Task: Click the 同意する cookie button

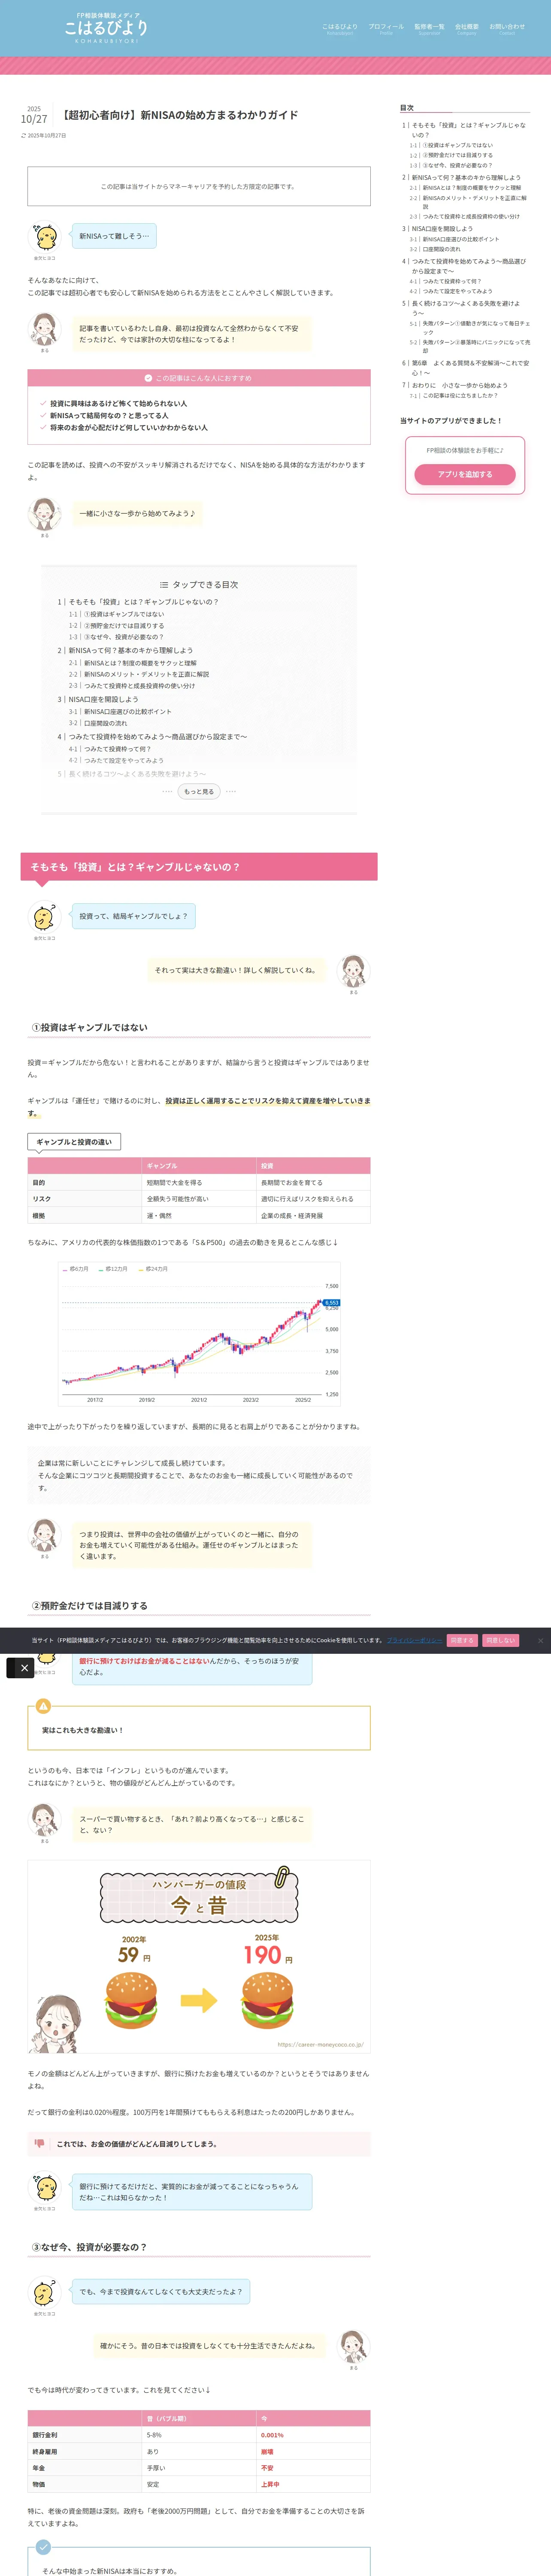Action: pos(462,1640)
